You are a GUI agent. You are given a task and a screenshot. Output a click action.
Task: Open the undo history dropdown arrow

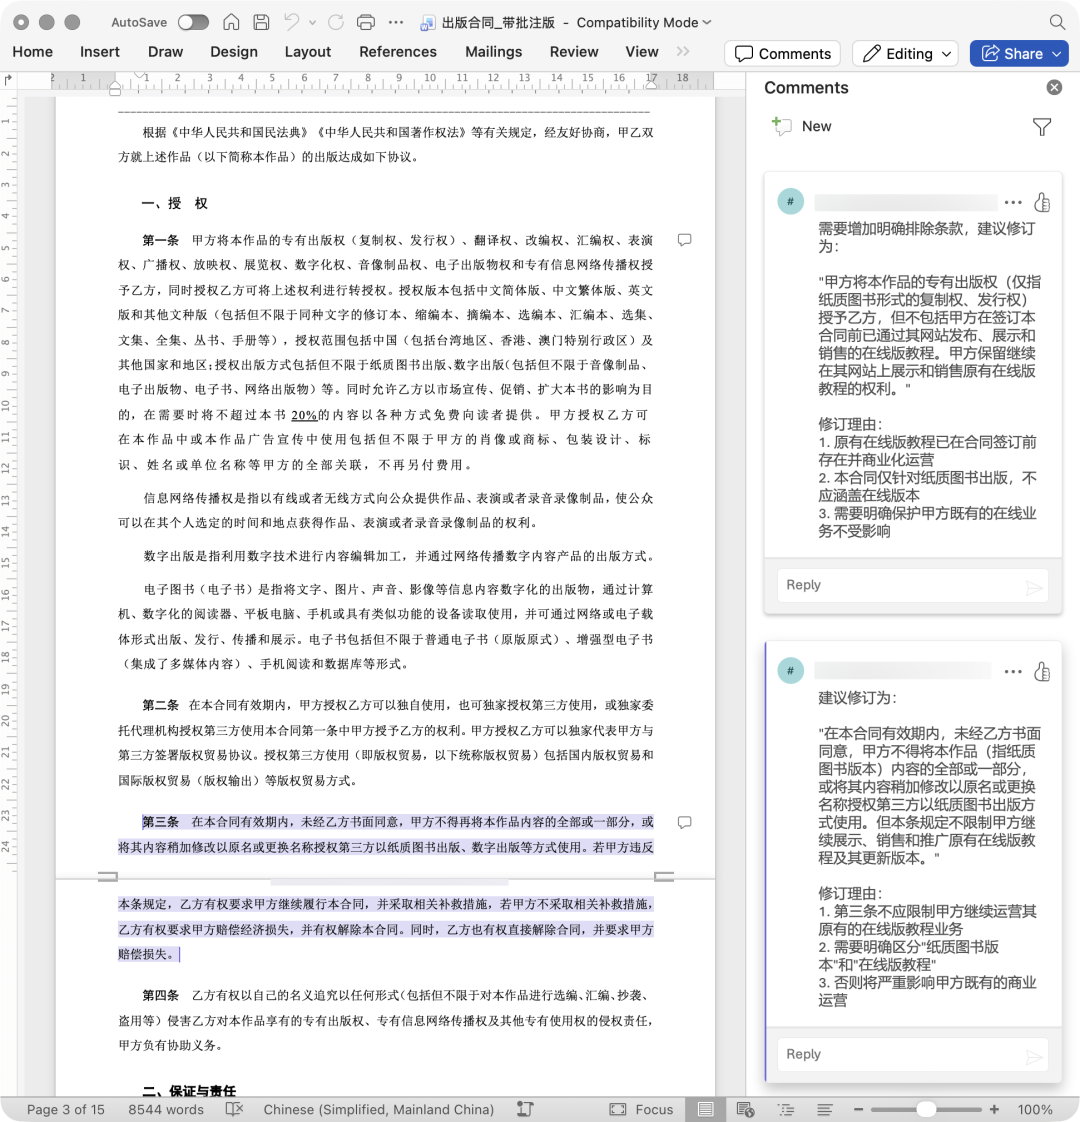pos(312,23)
